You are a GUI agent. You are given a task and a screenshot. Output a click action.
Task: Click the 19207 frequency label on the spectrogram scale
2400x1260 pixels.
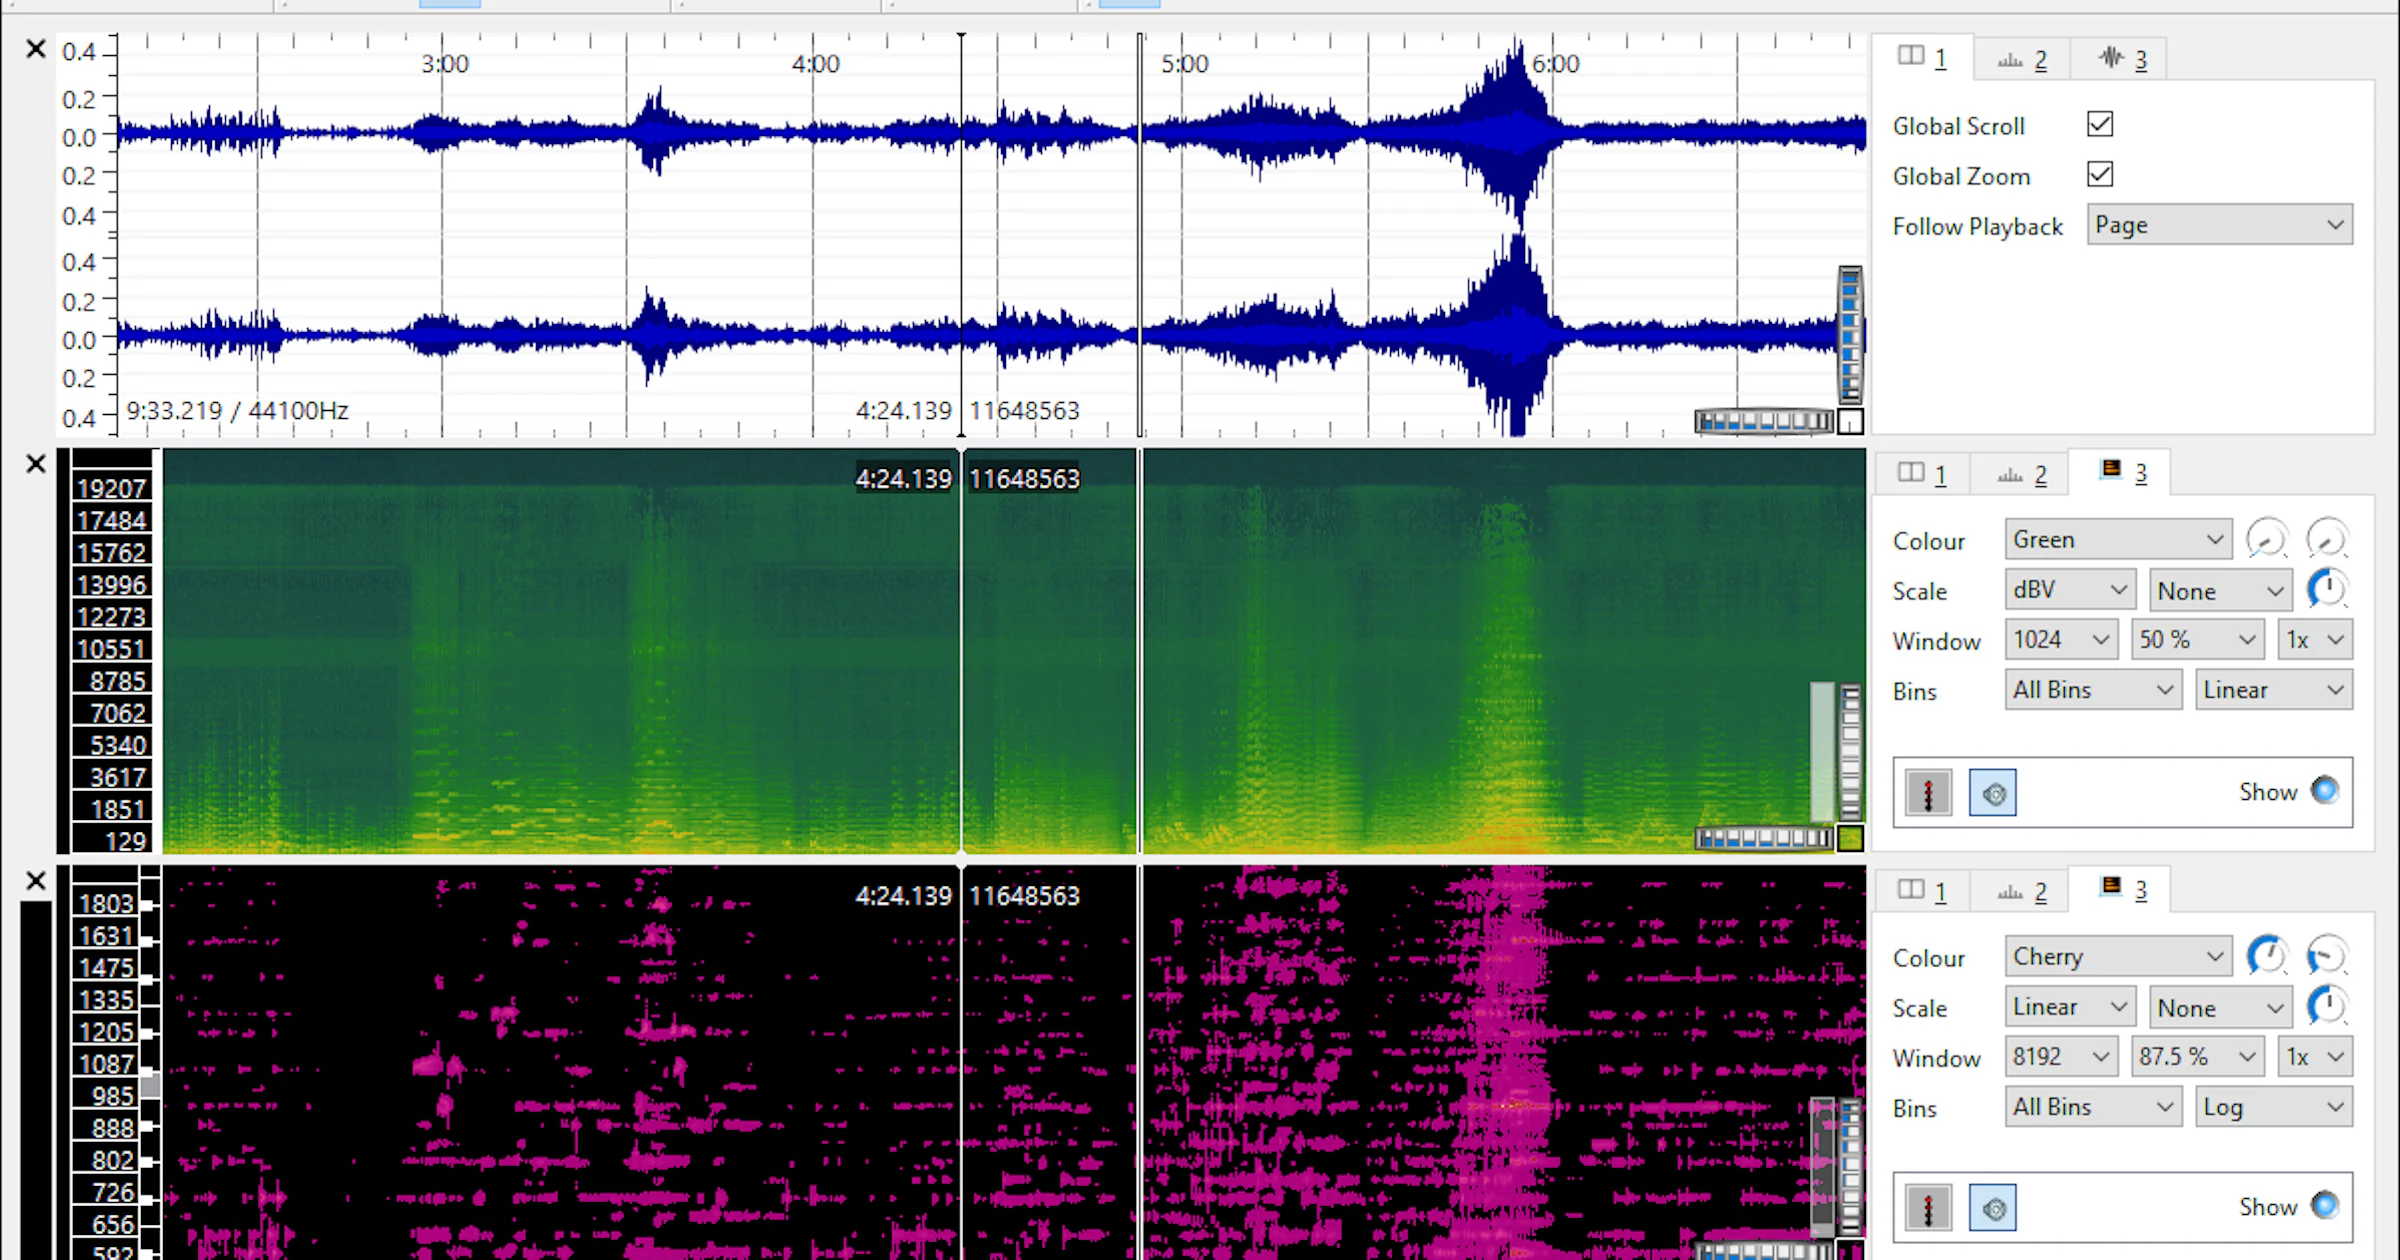click(x=112, y=489)
